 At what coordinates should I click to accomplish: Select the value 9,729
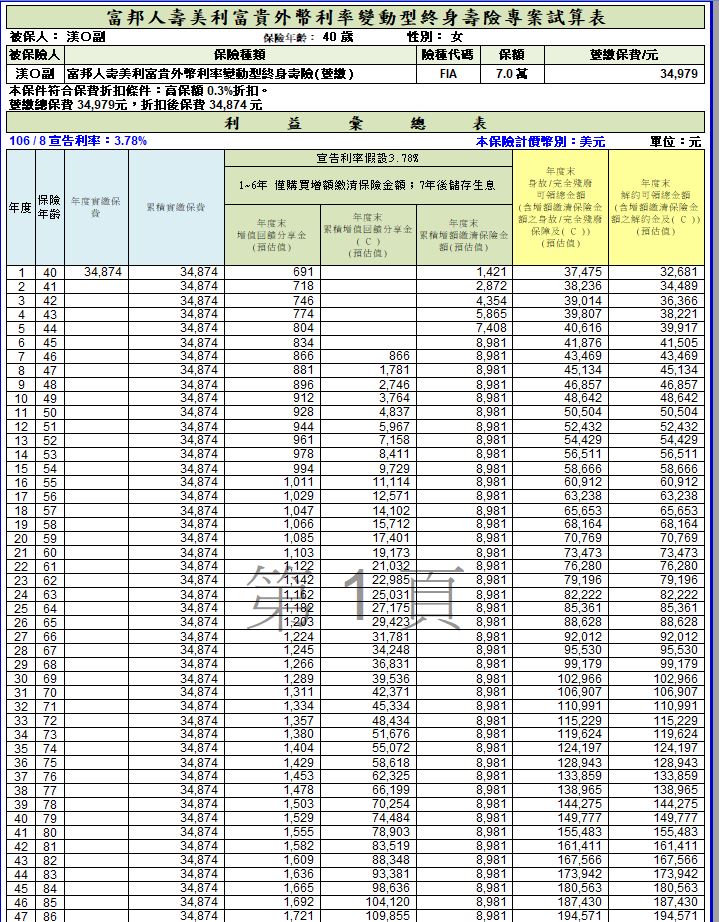pyautogui.click(x=394, y=469)
